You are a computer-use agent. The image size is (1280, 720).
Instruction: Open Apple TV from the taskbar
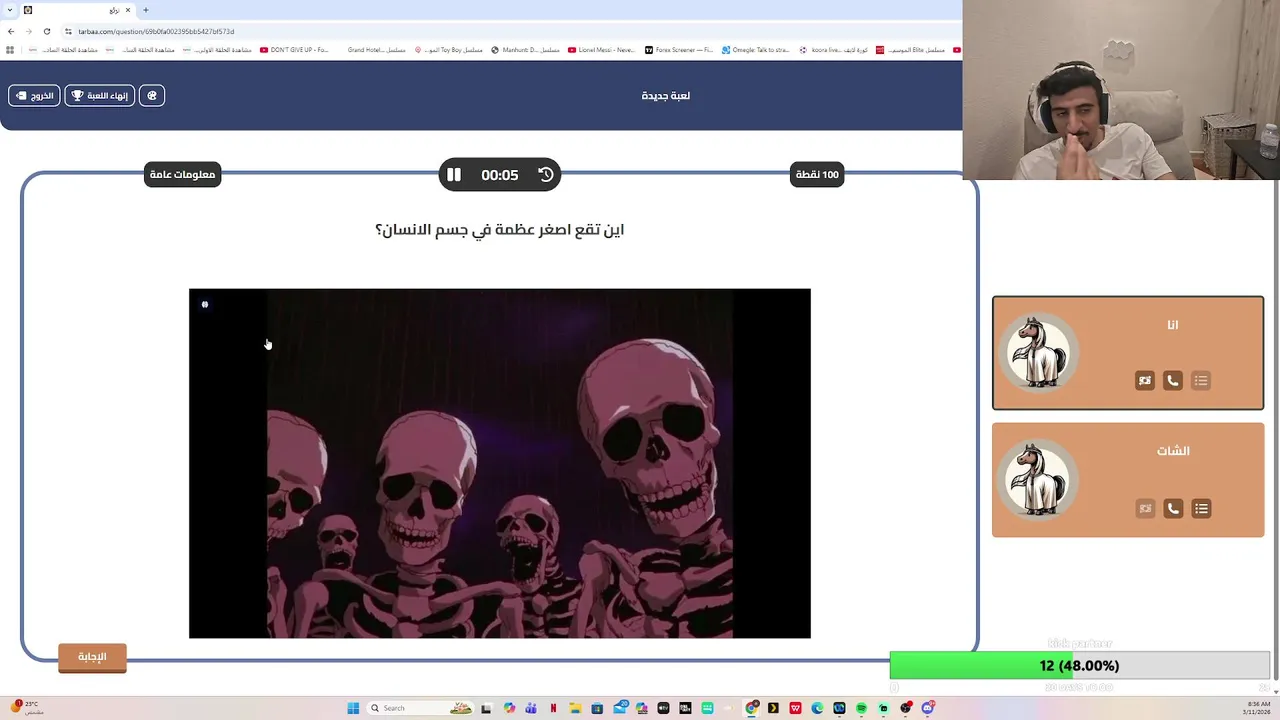(663, 708)
